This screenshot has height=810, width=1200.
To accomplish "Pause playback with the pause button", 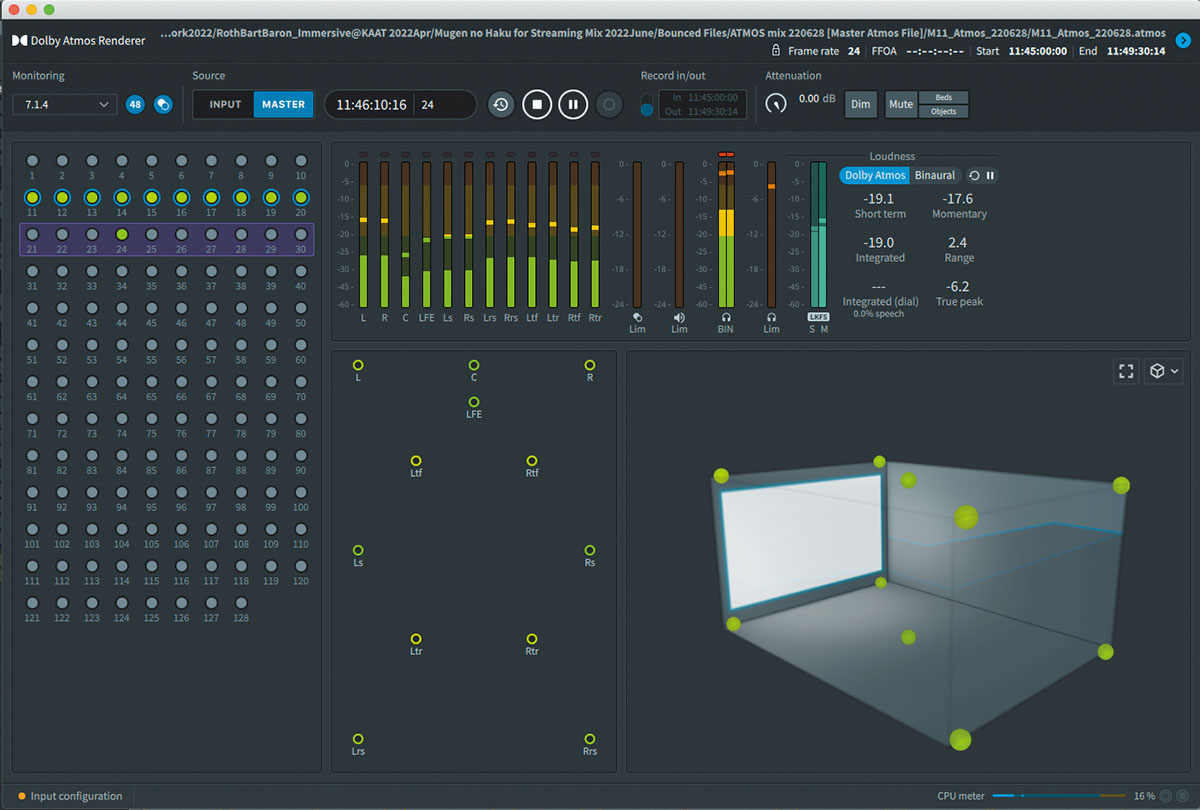I will 573,104.
